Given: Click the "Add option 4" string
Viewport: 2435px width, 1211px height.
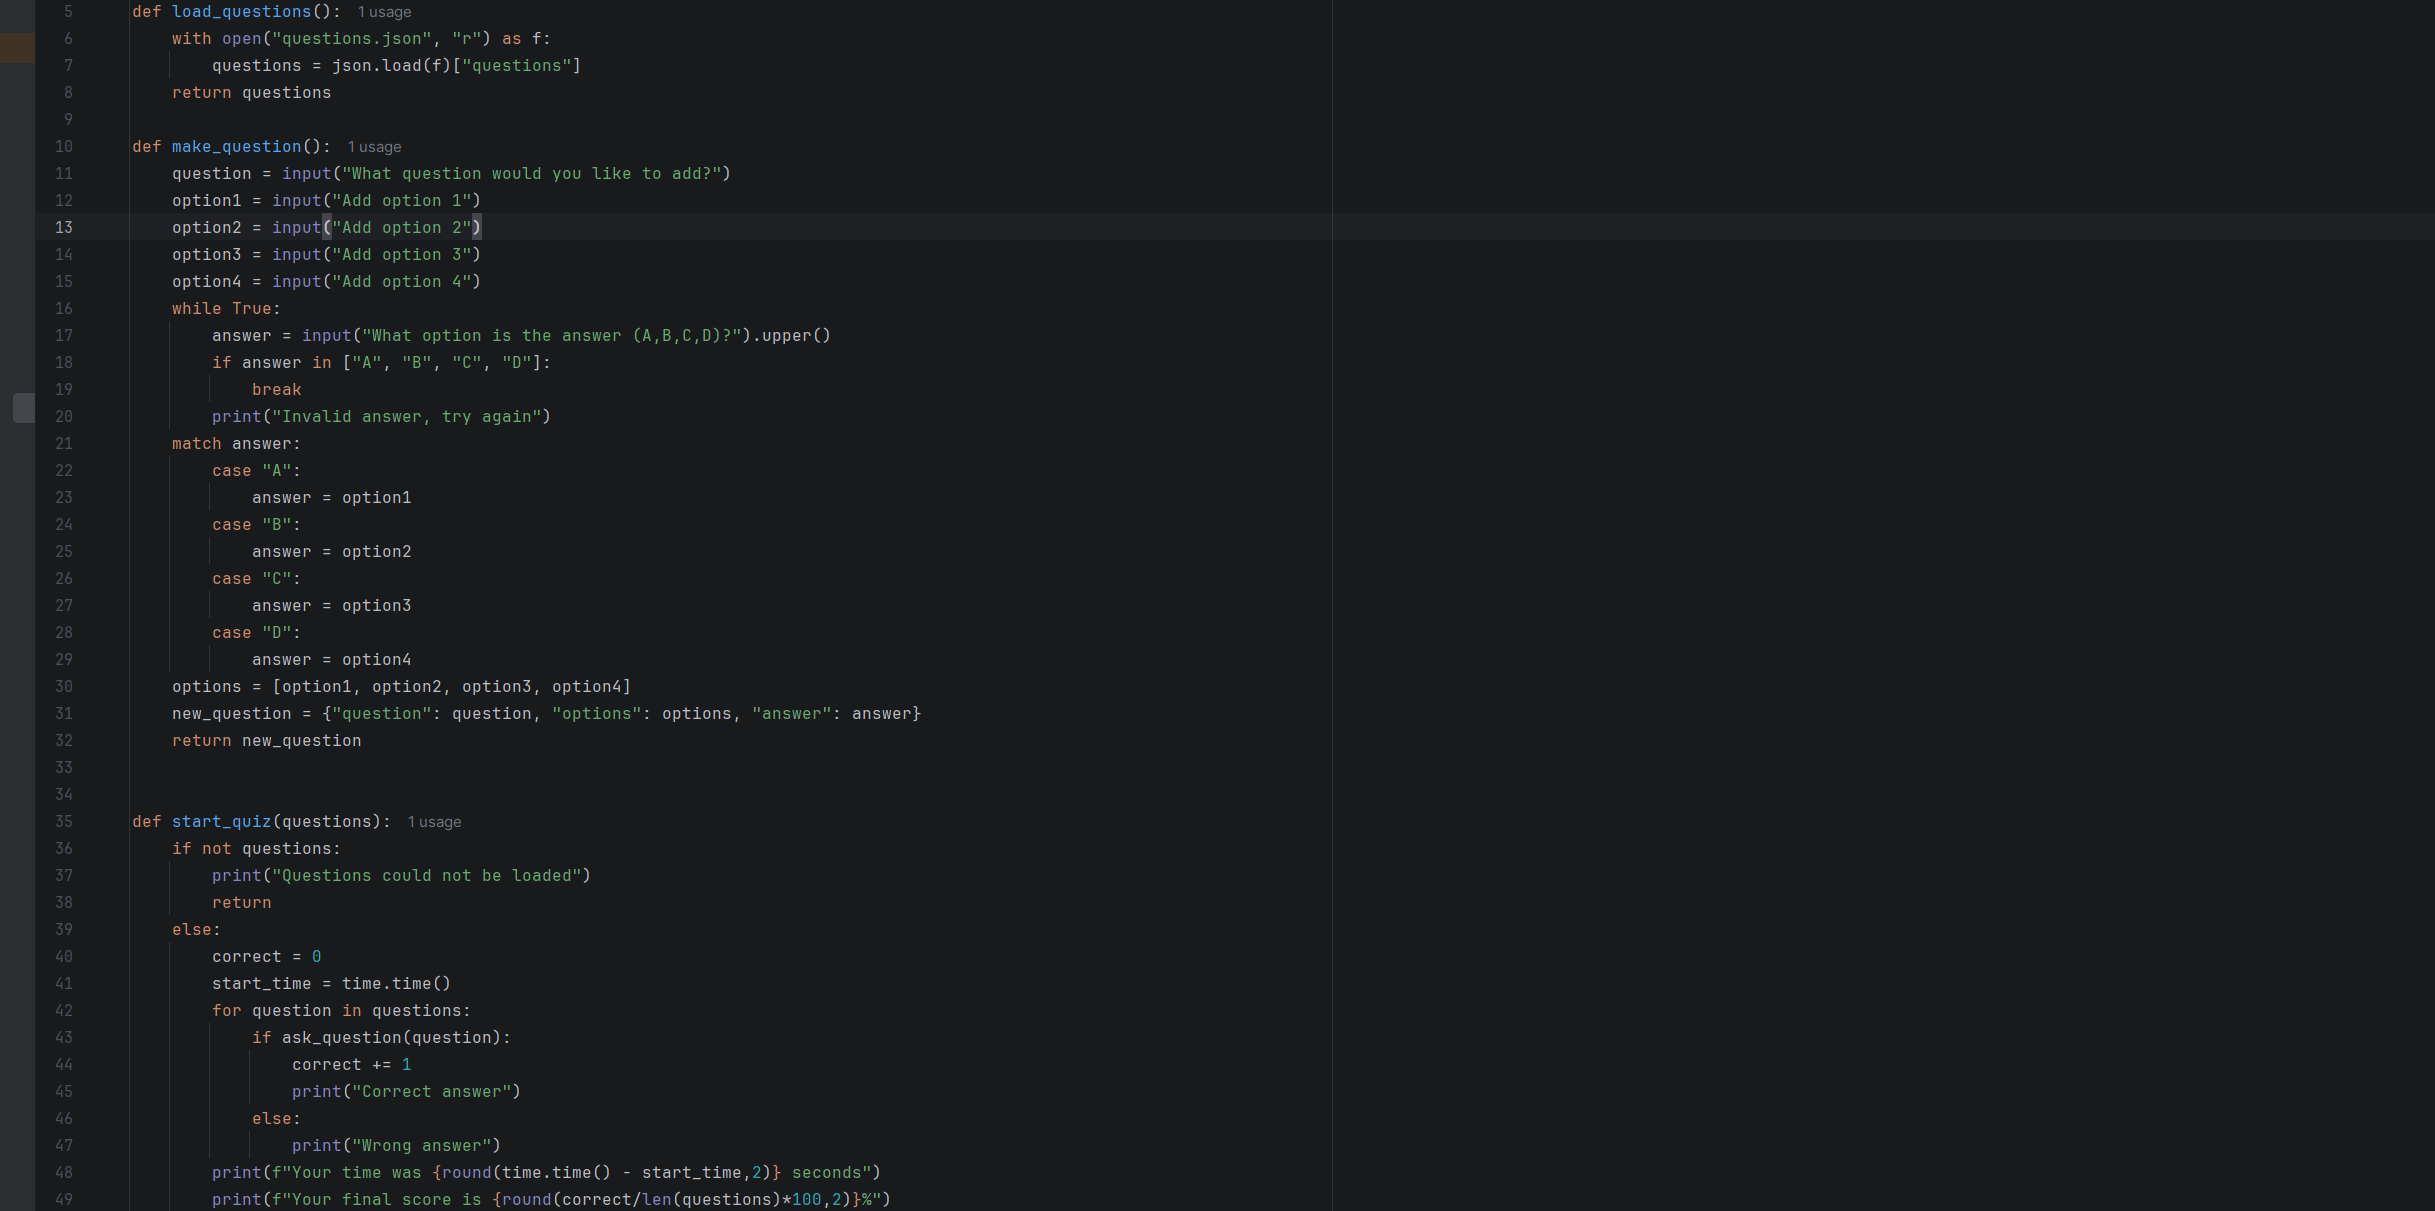Looking at the screenshot, I should pyautogui.click(x=401, y=282).
